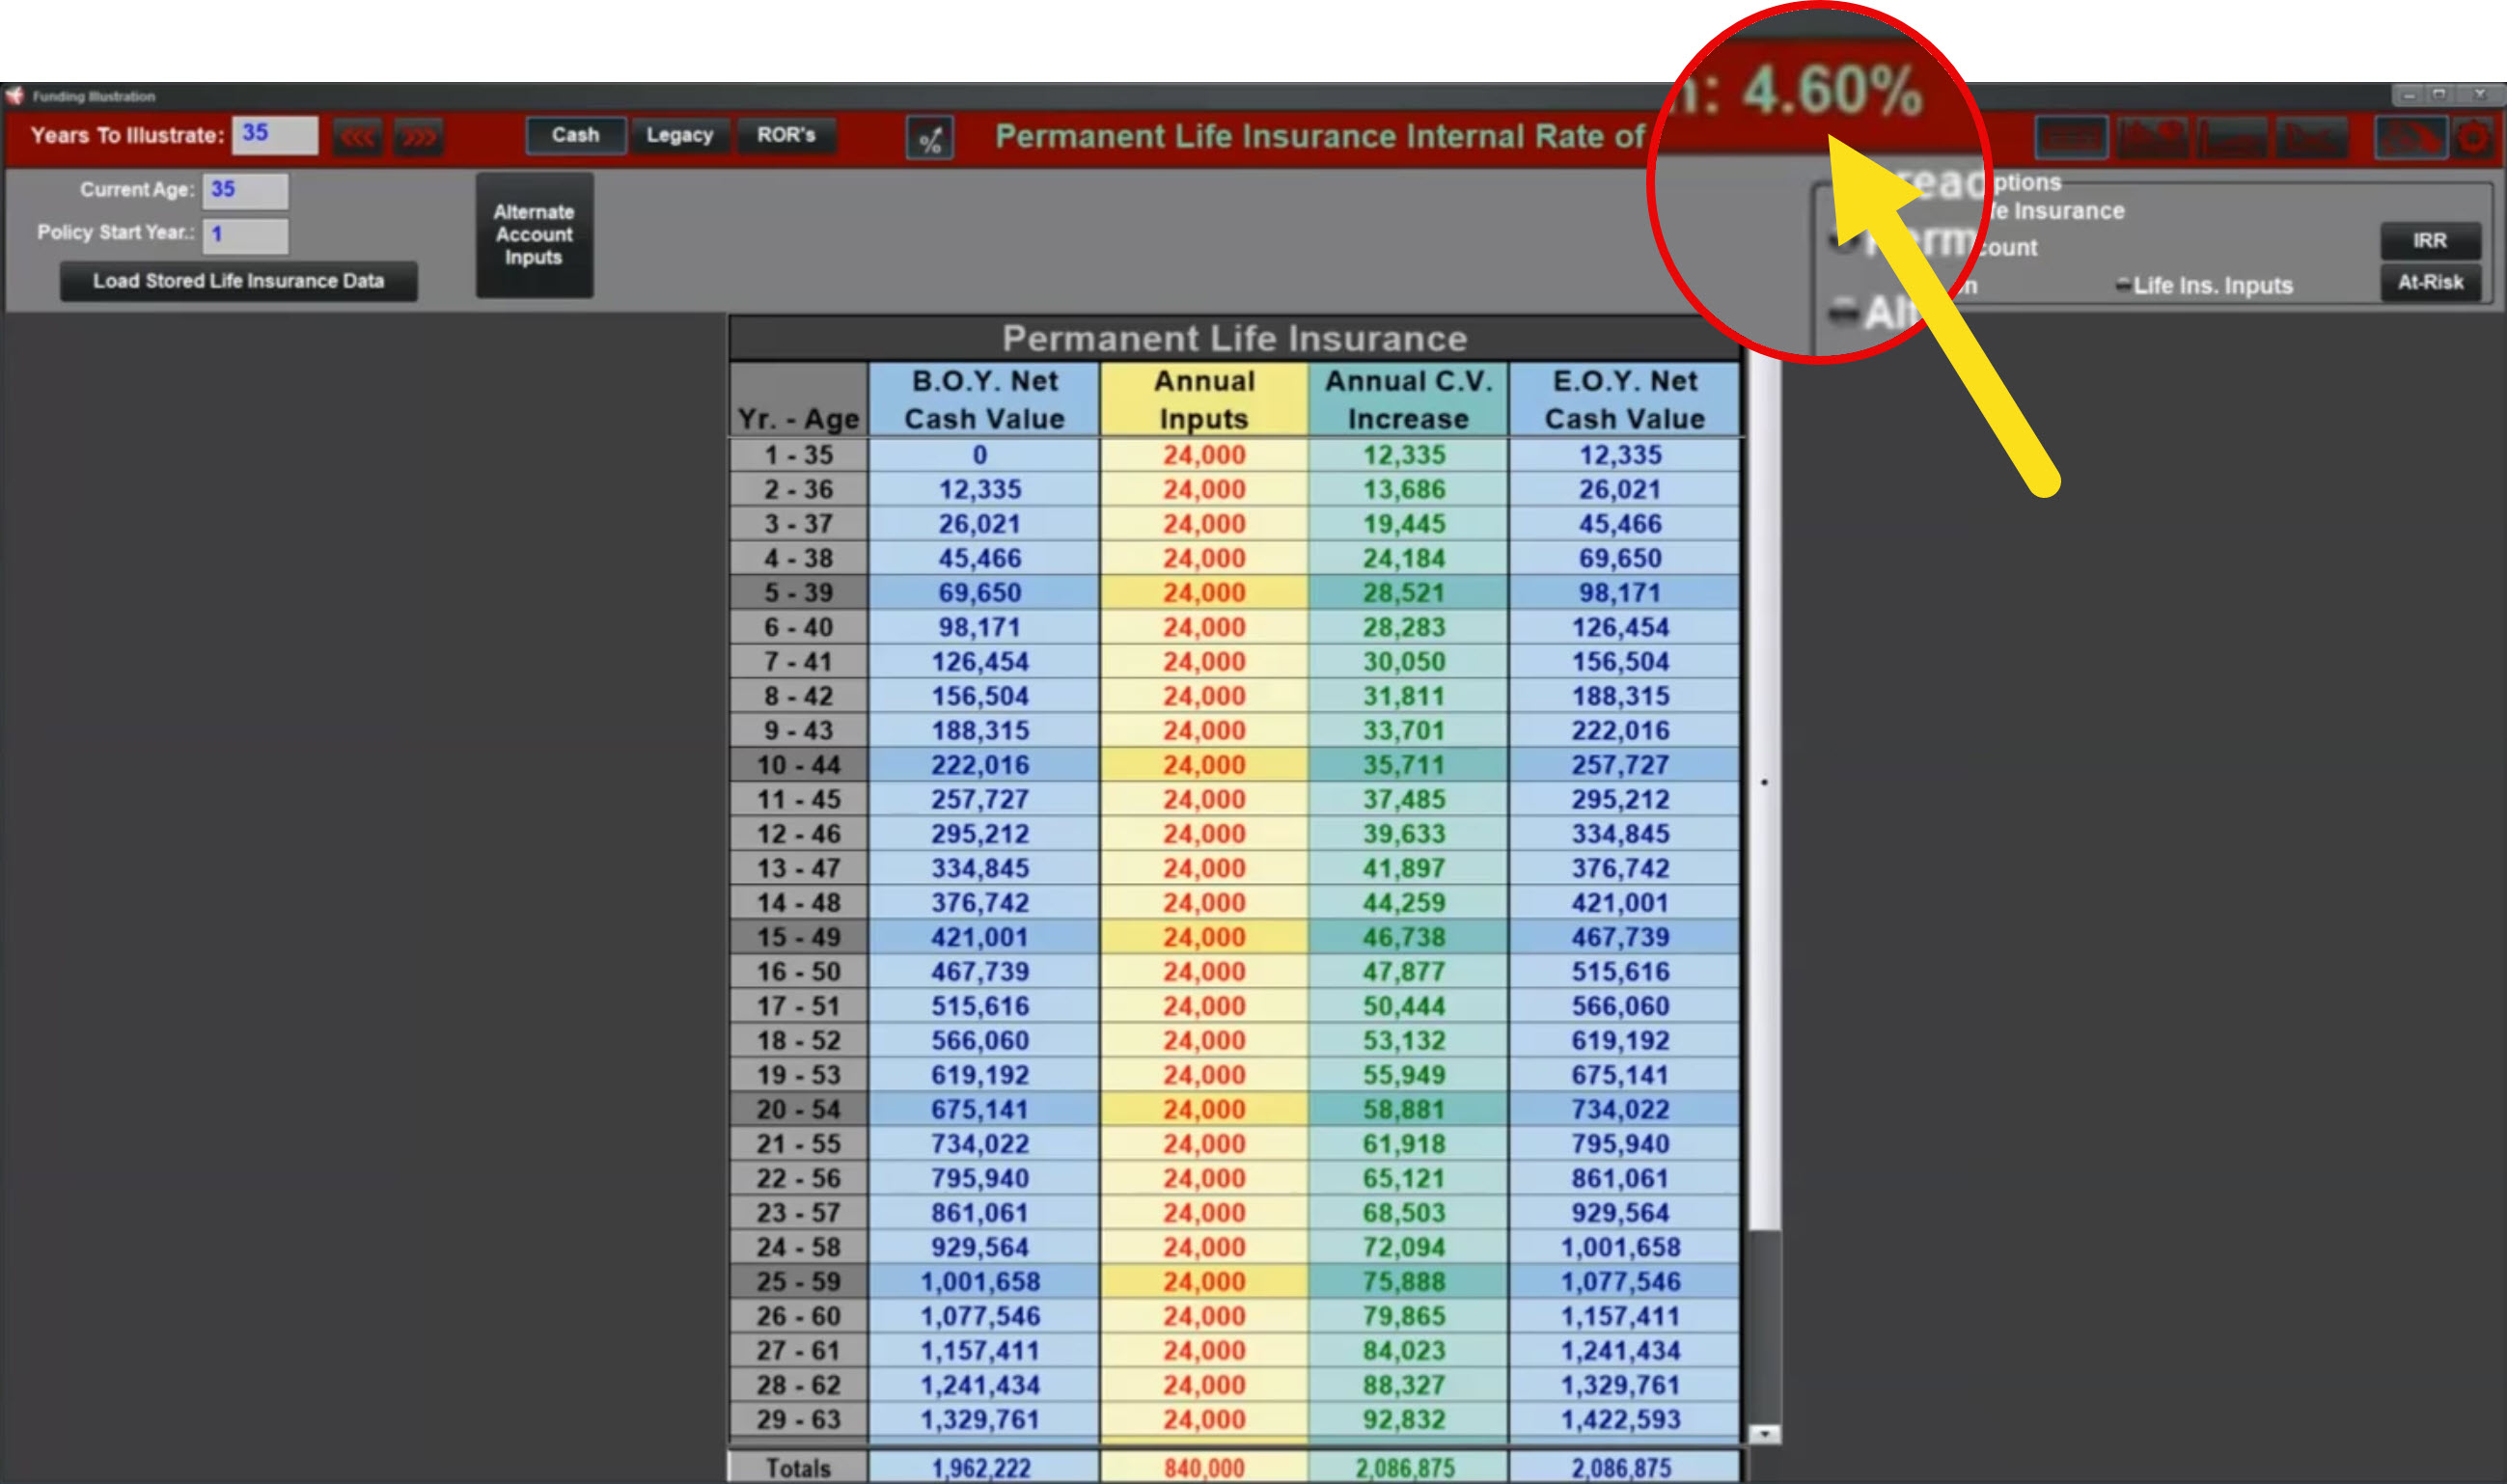The height and width of the screenshot is (1484, 2507).
Task: Click the Alternate Account Inputs button
Action: [x=534, y=235]
